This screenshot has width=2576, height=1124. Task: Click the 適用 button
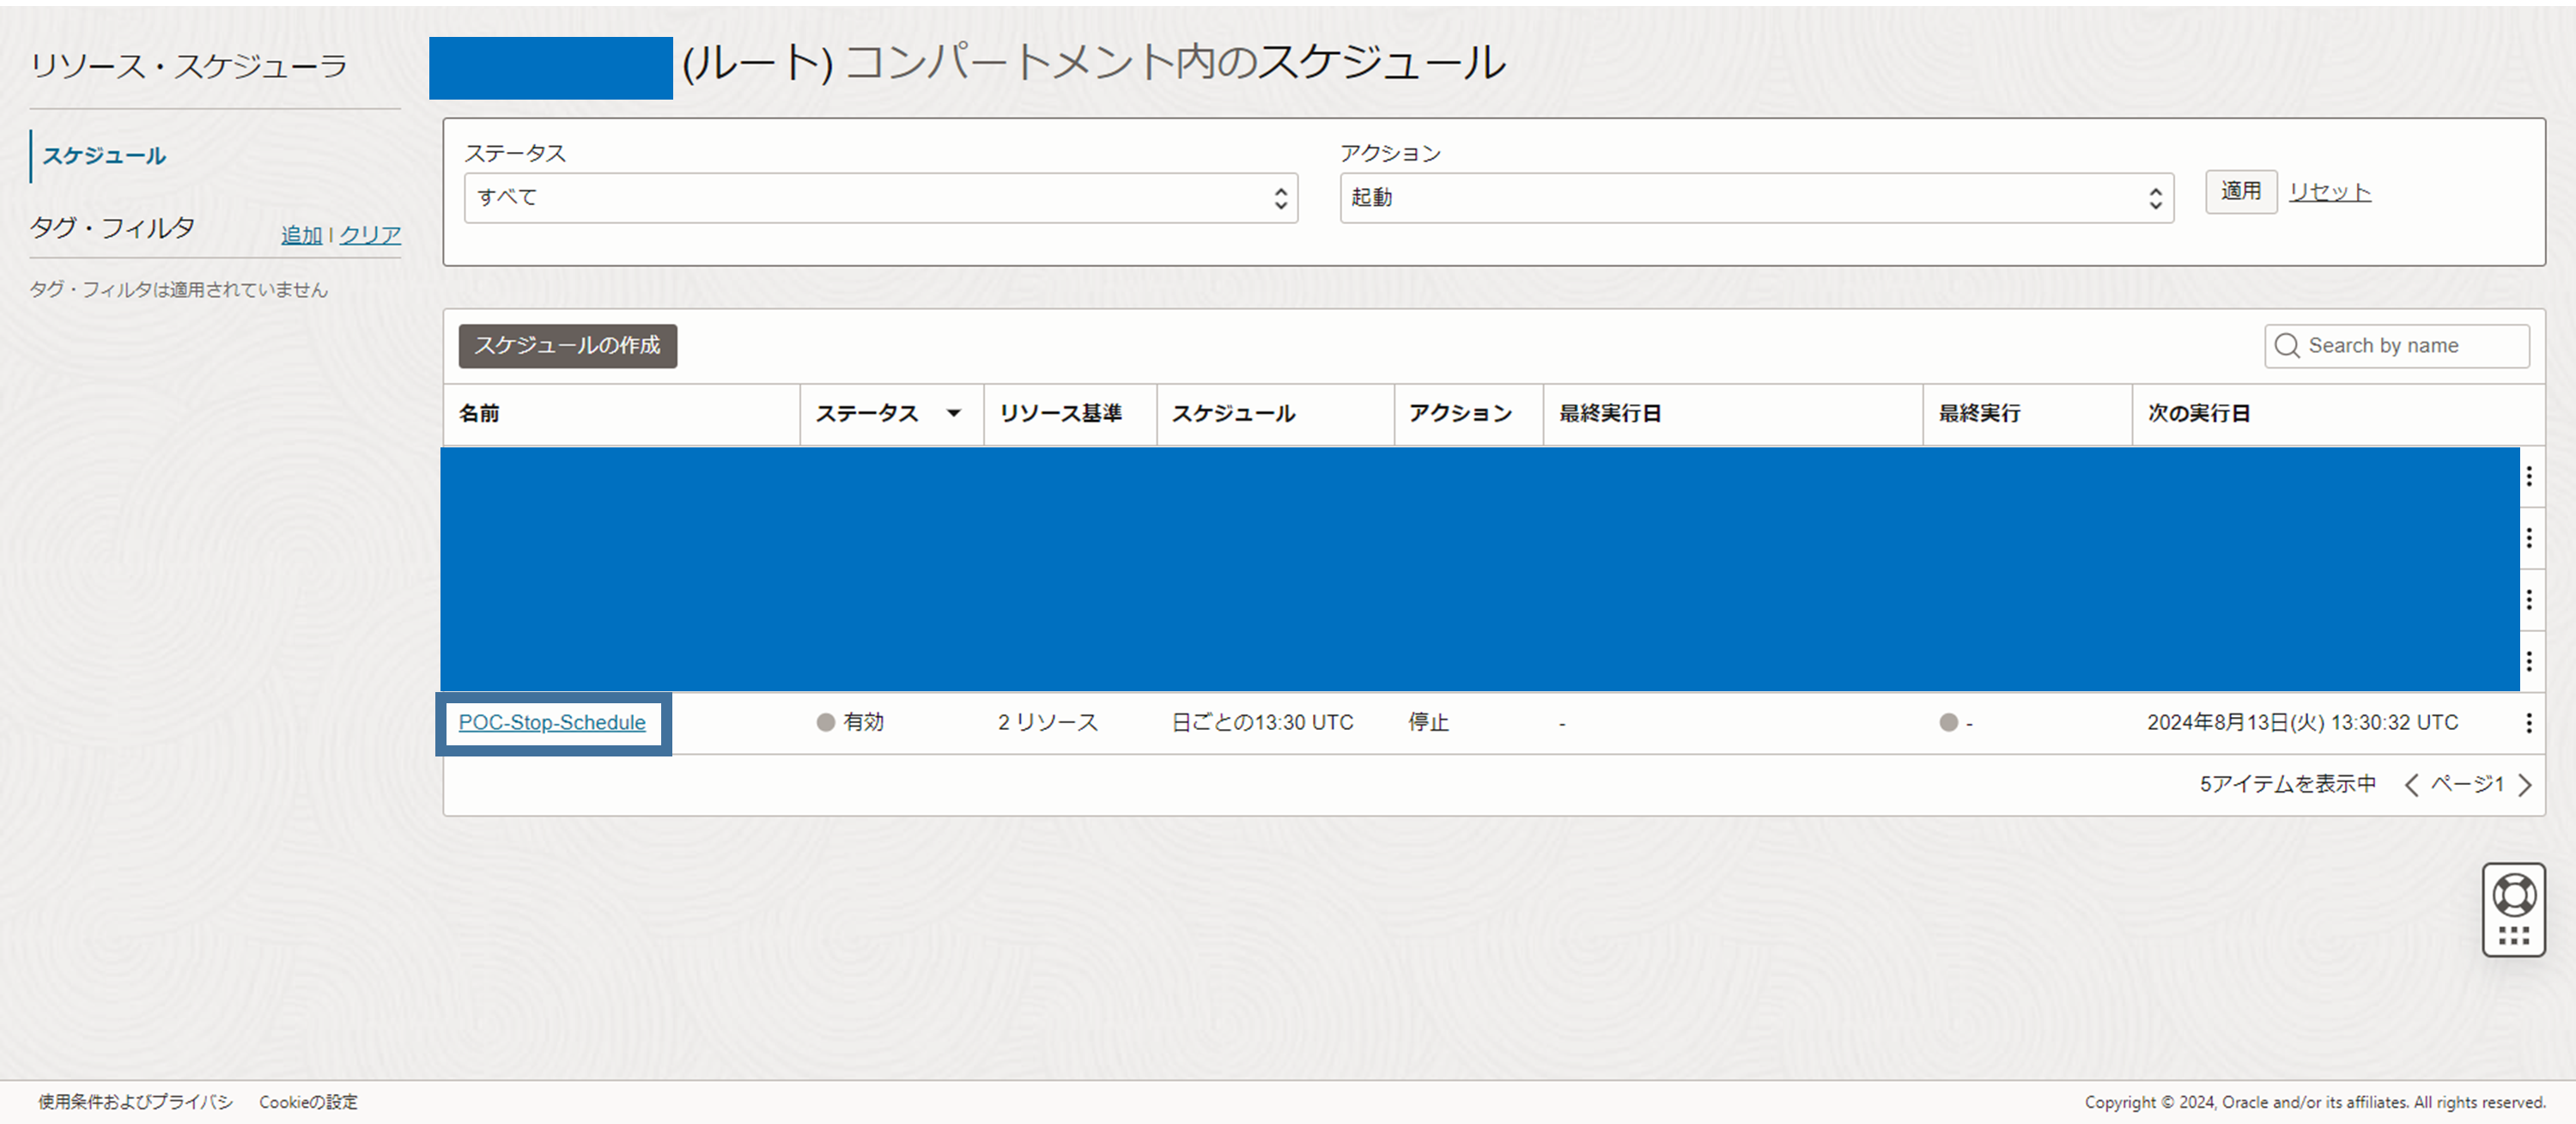2240,191
